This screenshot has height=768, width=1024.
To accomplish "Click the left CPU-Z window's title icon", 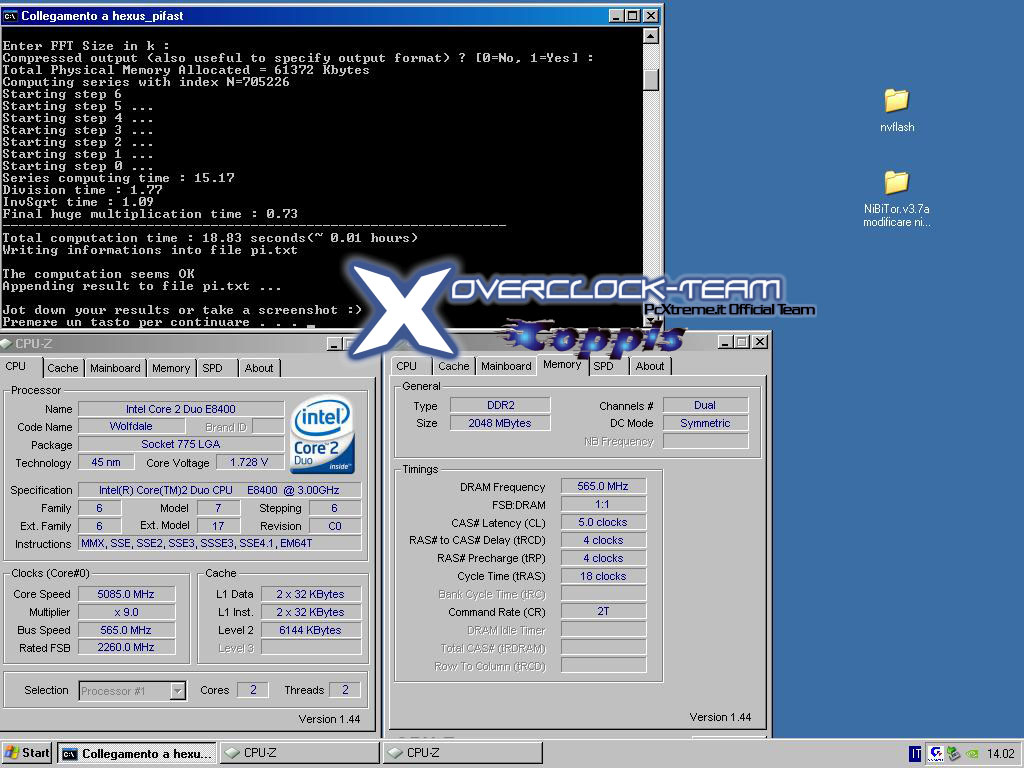I will coord(7,344).
